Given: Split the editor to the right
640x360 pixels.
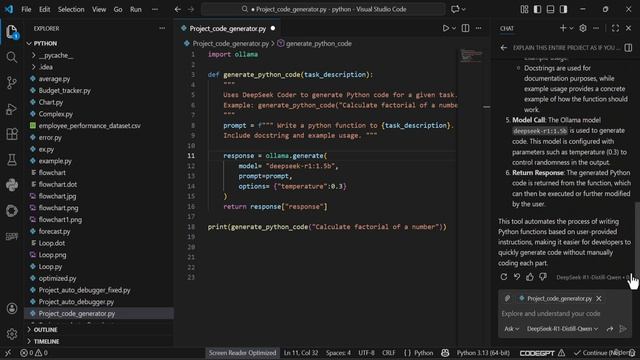Looking at the screenshot, I should click(x=465, y=28).
